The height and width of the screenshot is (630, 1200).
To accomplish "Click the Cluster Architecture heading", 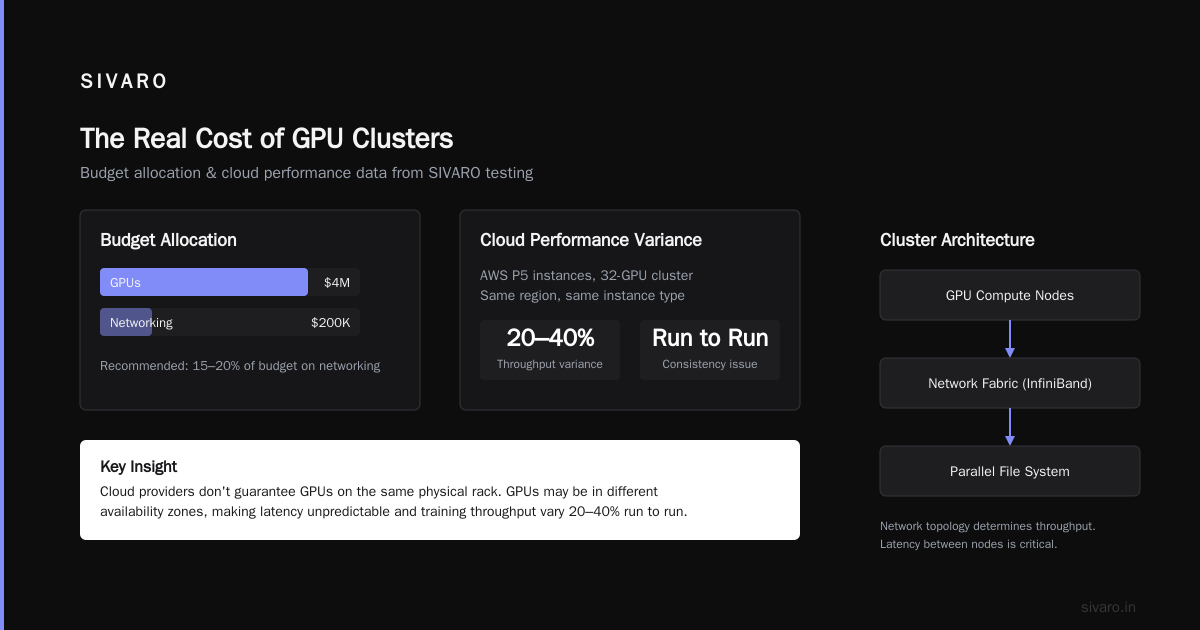I will point(957,240).
